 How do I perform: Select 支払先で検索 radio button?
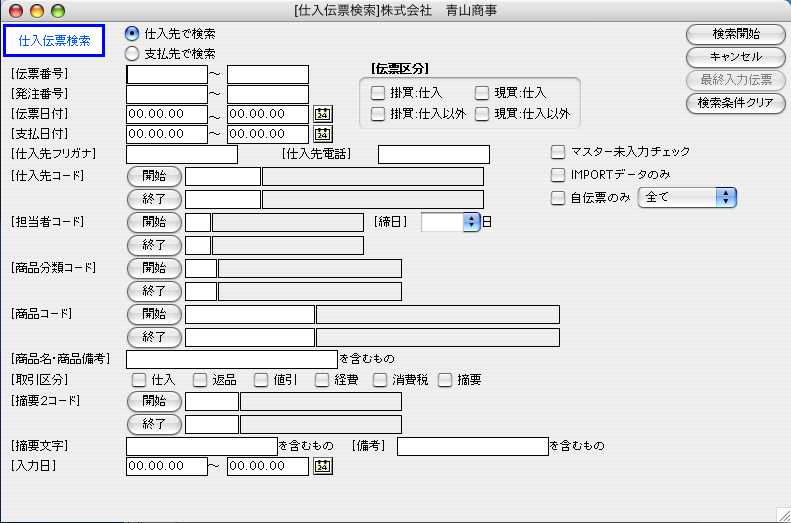click(x=132, y=53)
